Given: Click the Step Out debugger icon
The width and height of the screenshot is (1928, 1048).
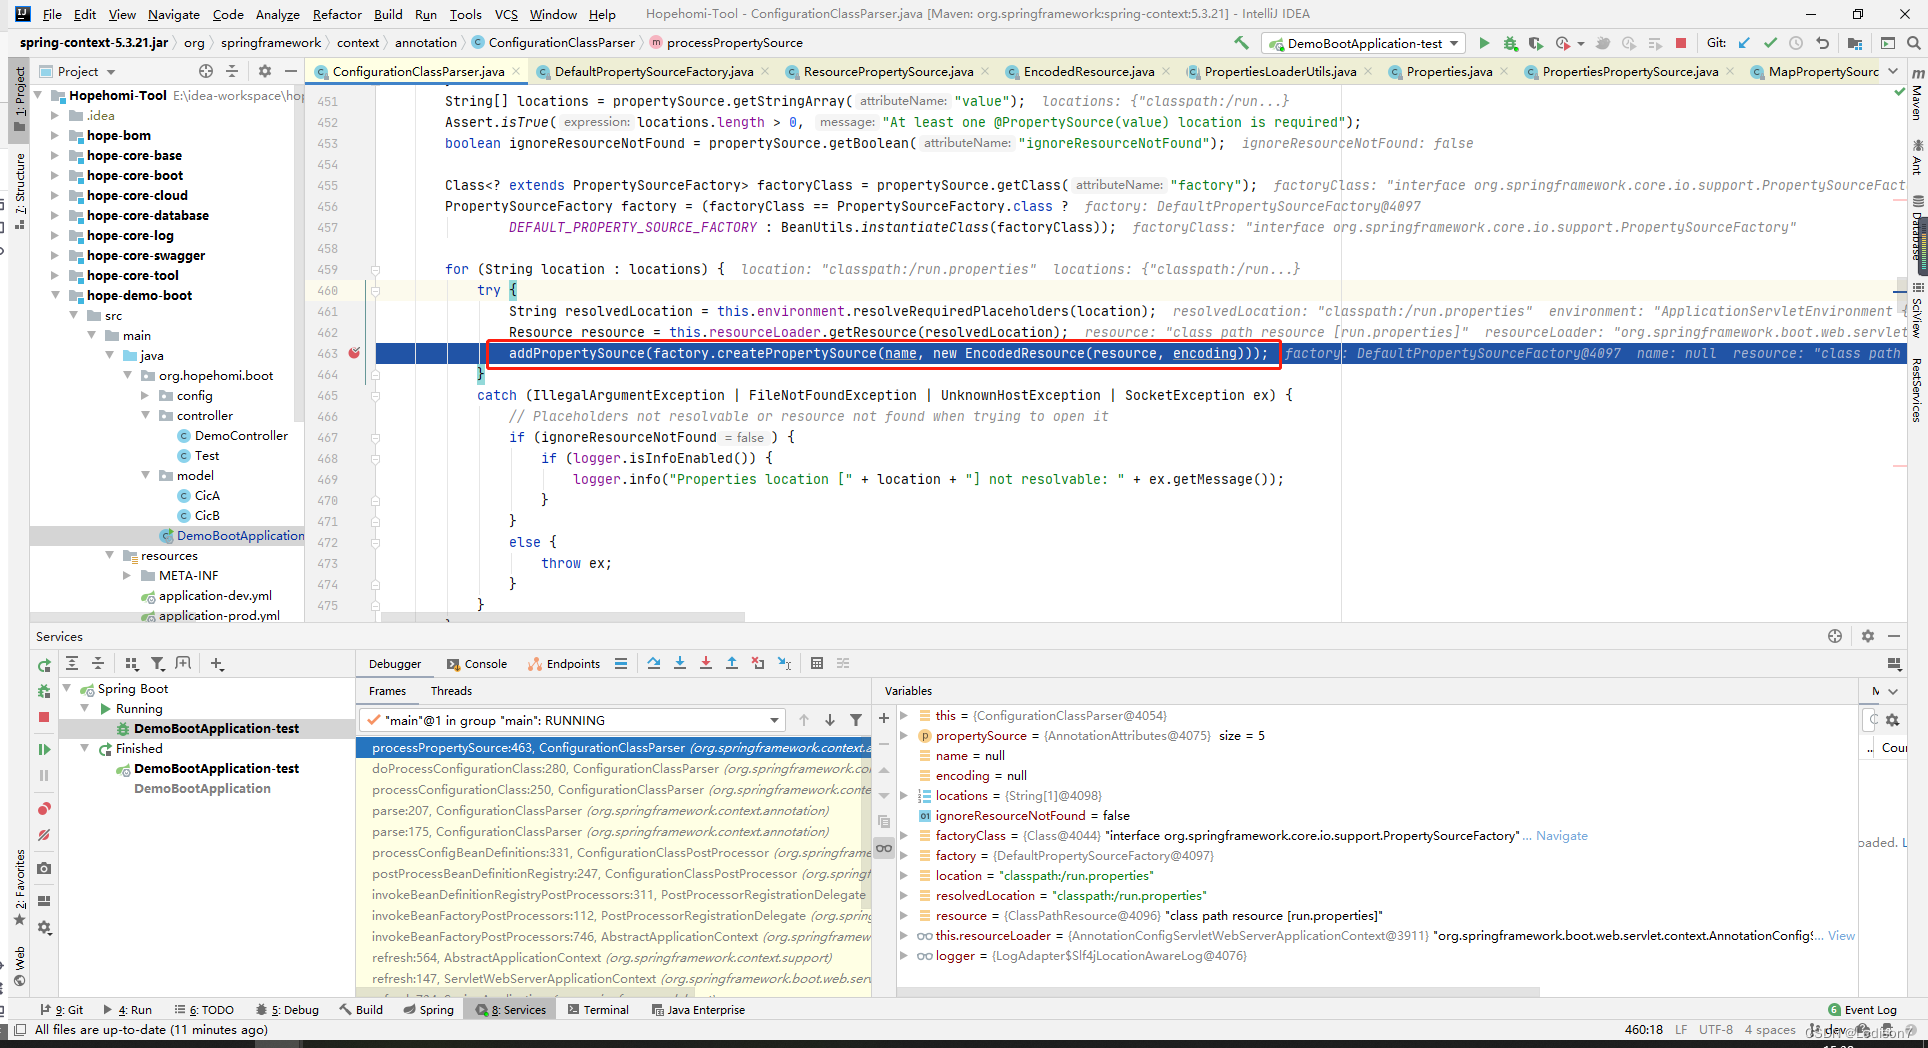Looking at the screenshot, I should (732, 663).
